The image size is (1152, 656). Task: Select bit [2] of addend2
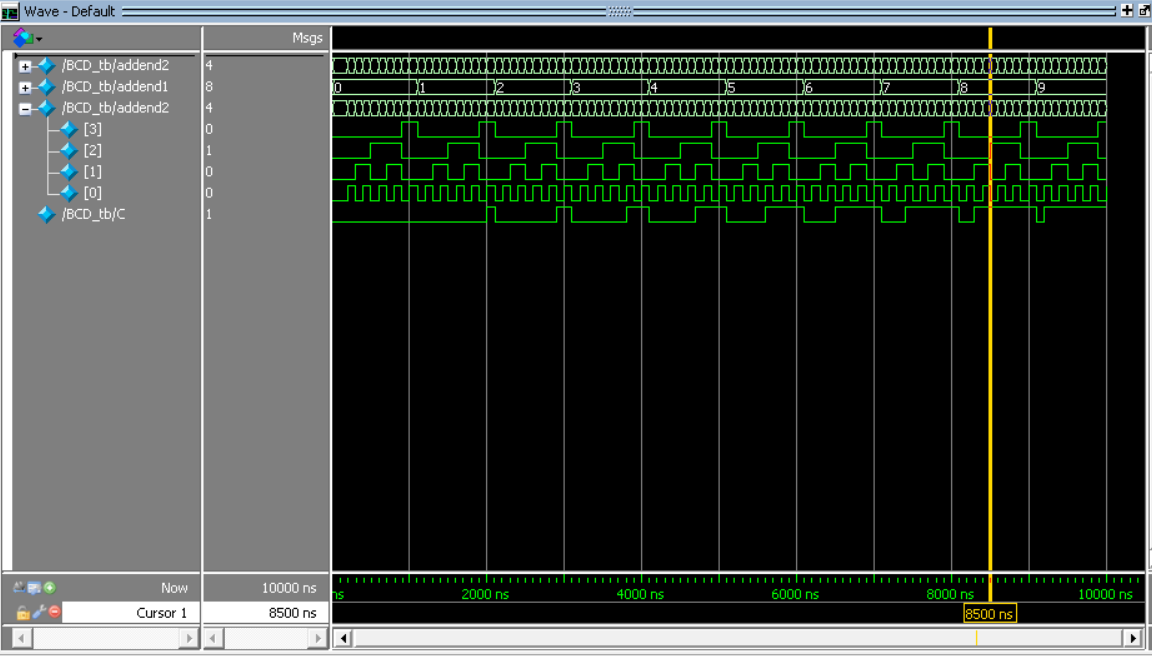coord(93,151)
